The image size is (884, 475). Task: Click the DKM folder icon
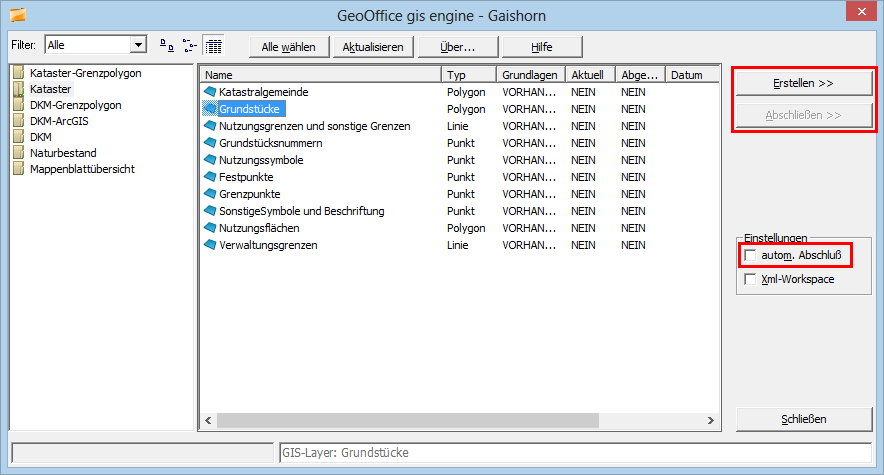point(19,137)
